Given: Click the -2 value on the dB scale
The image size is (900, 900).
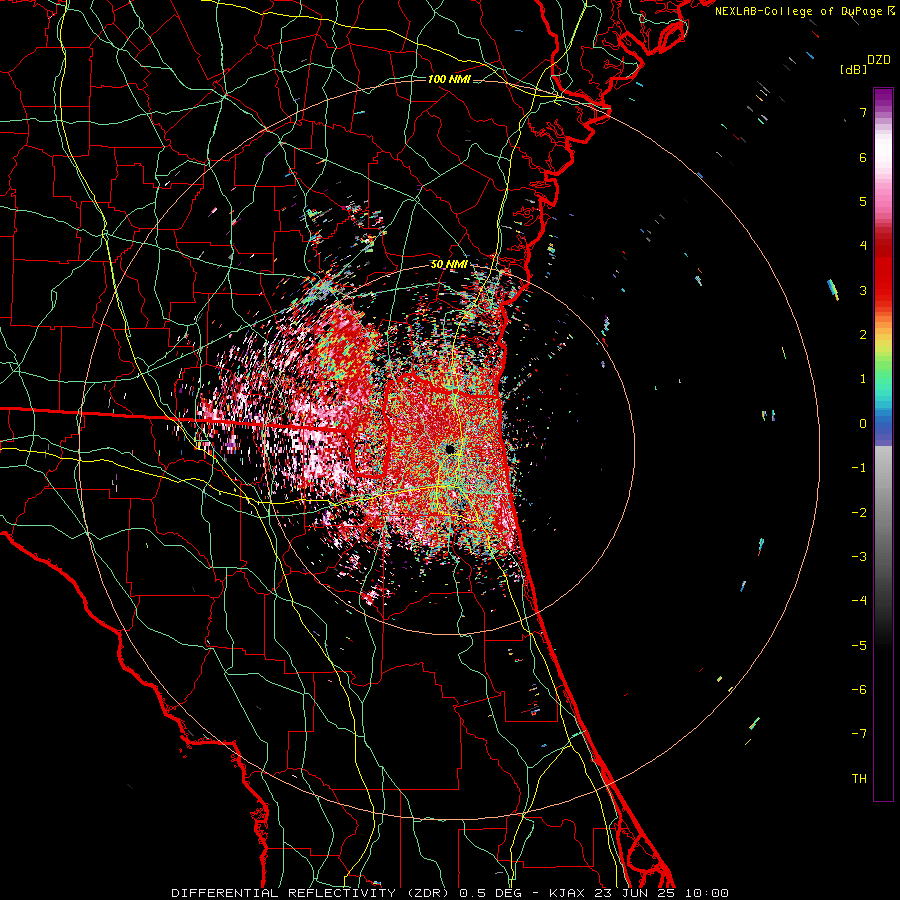Looking at the screenshot, I should pos(859,512).
